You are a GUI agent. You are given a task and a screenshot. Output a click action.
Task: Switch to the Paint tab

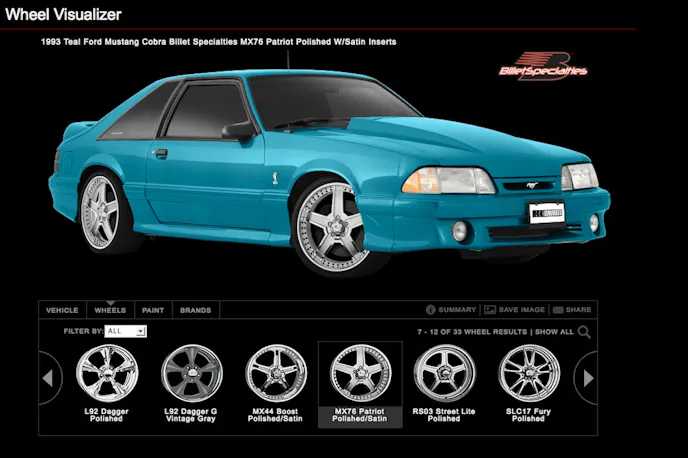tap(153, 310)
